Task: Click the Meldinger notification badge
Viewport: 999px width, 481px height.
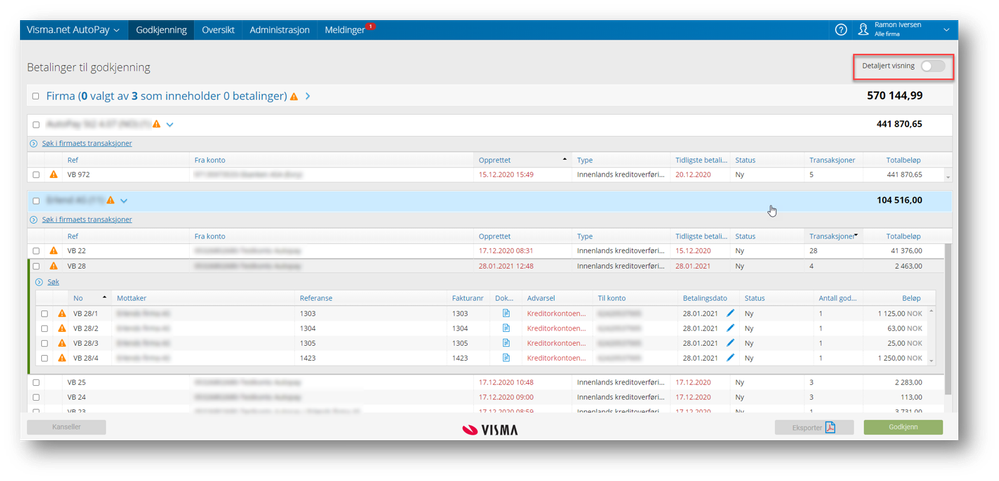Action: (370, 26)
